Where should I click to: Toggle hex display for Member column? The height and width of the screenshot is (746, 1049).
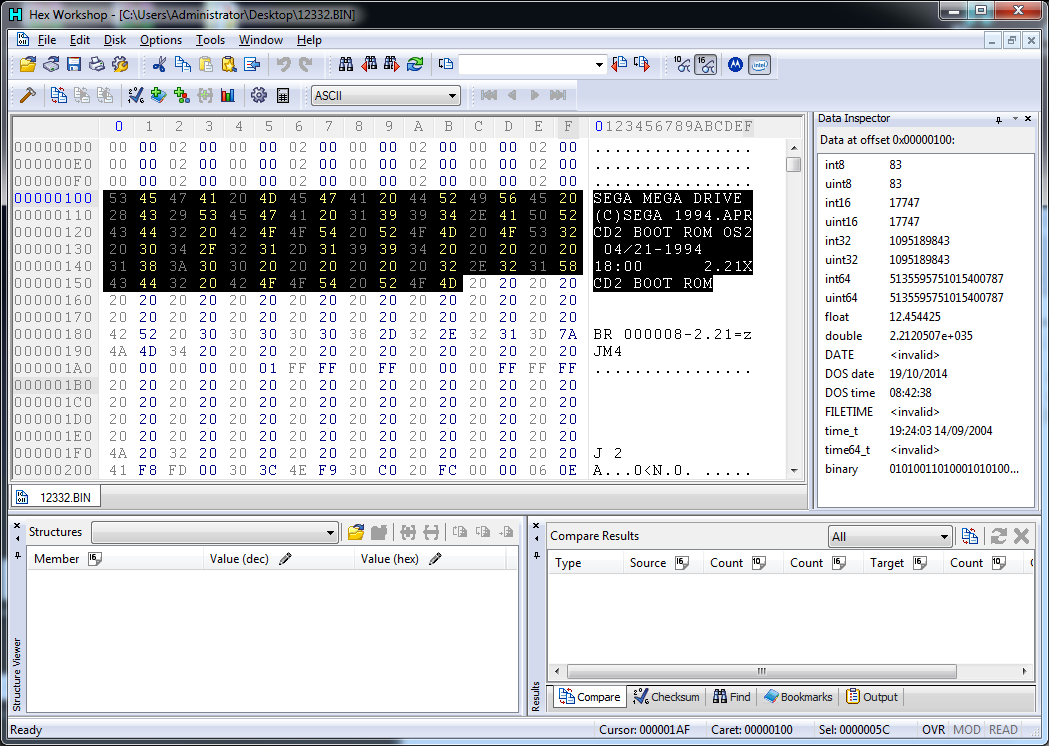(x=95, y=559)
